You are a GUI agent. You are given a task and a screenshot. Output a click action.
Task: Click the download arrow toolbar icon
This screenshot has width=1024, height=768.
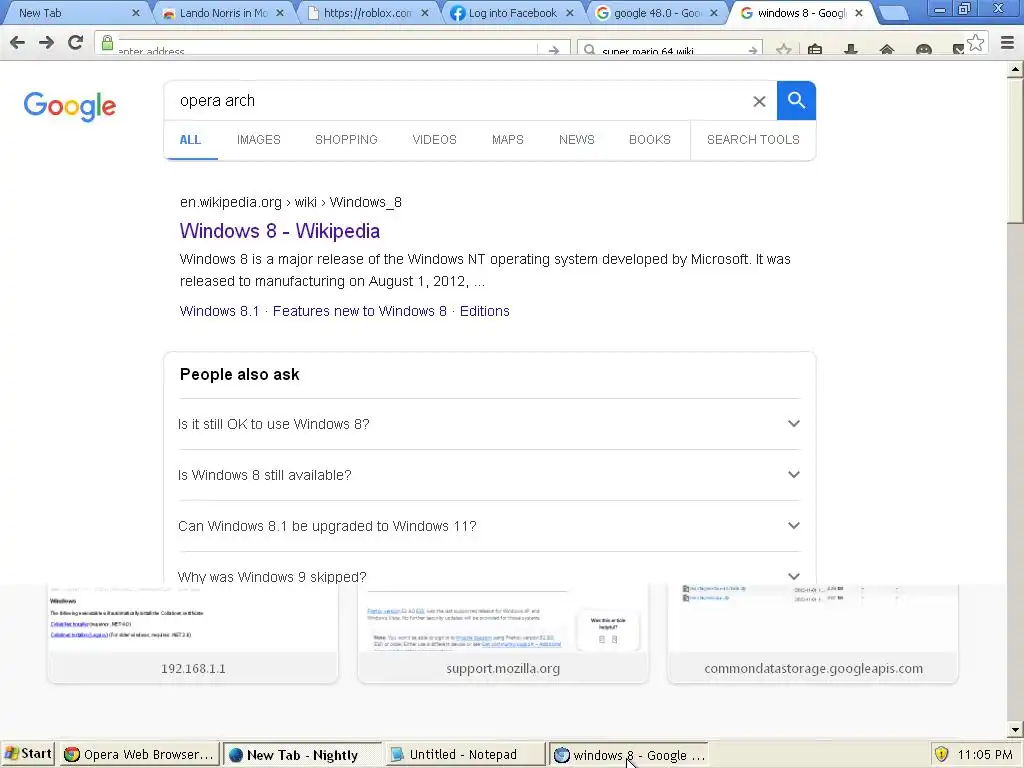pos(851,50)
